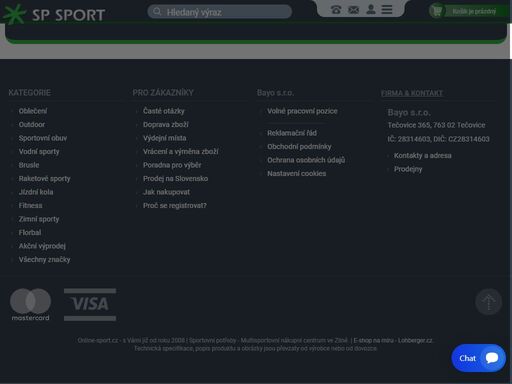Open the hamburger menu icon
The height and width of the screenshot is (384, 512).
[x=387, y=9]
